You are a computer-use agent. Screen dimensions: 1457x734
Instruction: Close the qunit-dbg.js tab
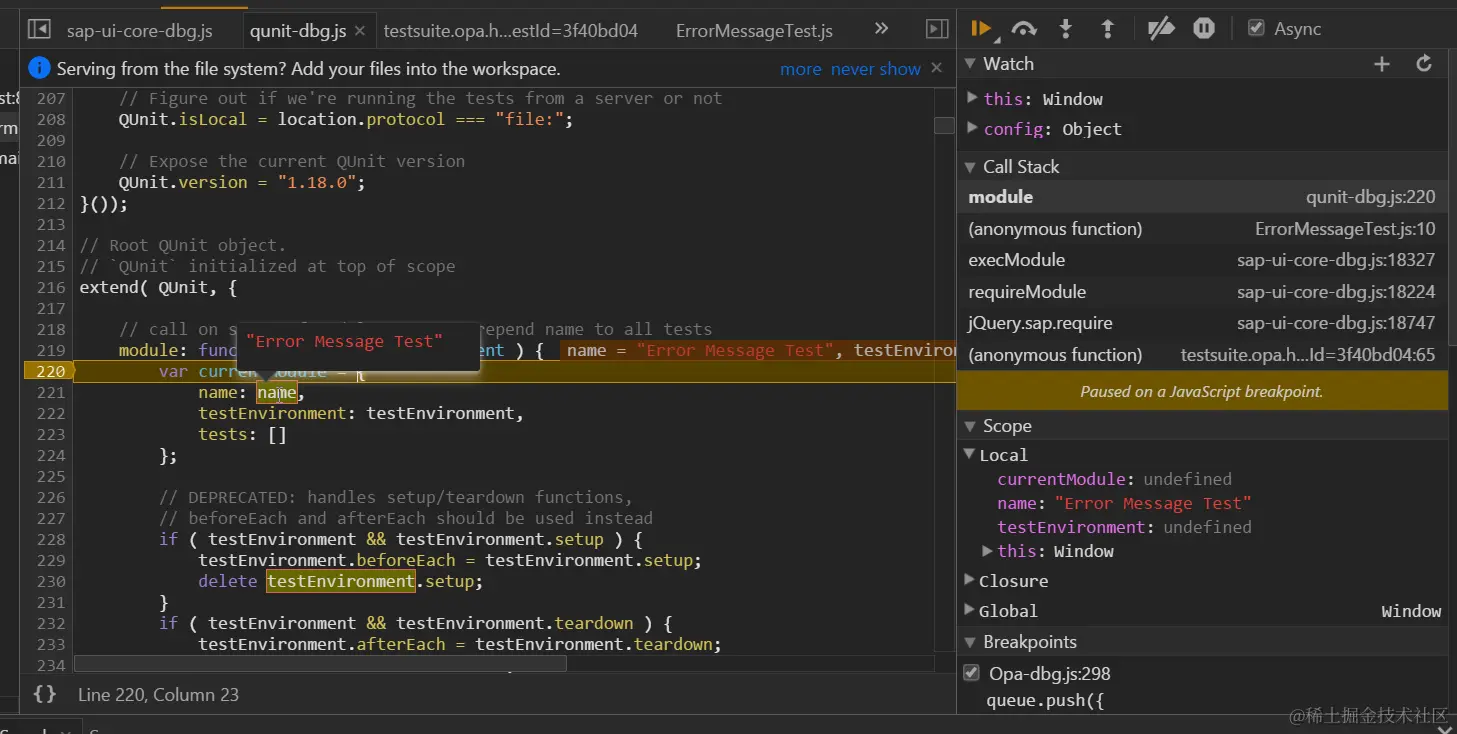point(360,30)
